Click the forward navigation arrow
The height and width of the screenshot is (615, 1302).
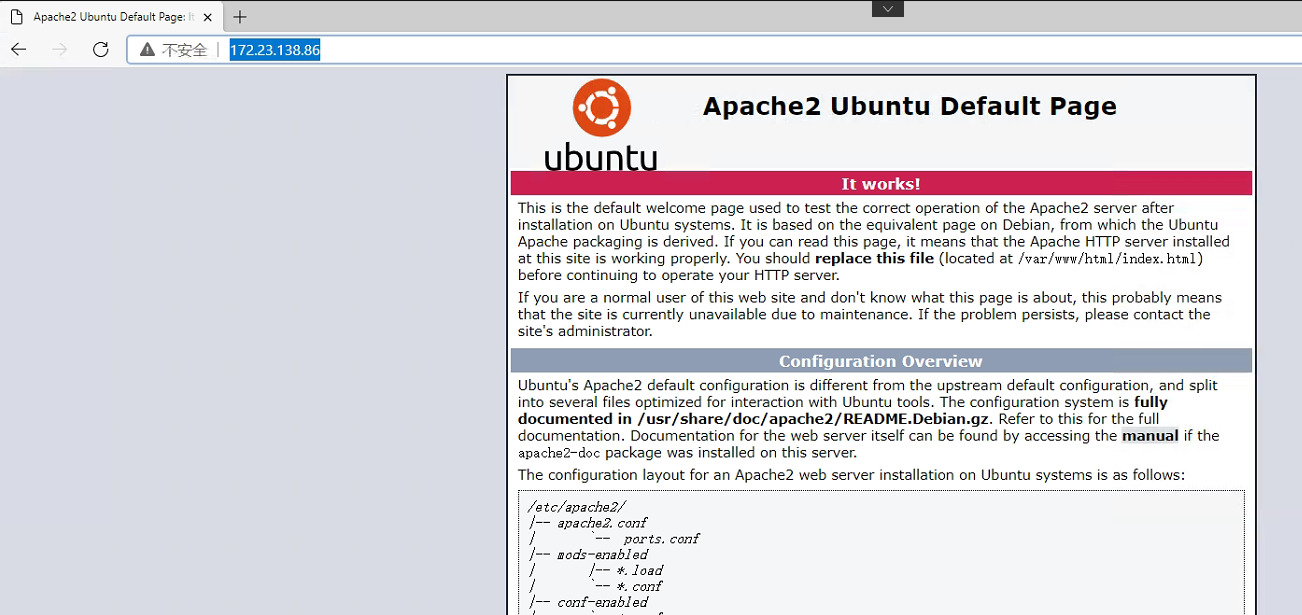(58, 49)
